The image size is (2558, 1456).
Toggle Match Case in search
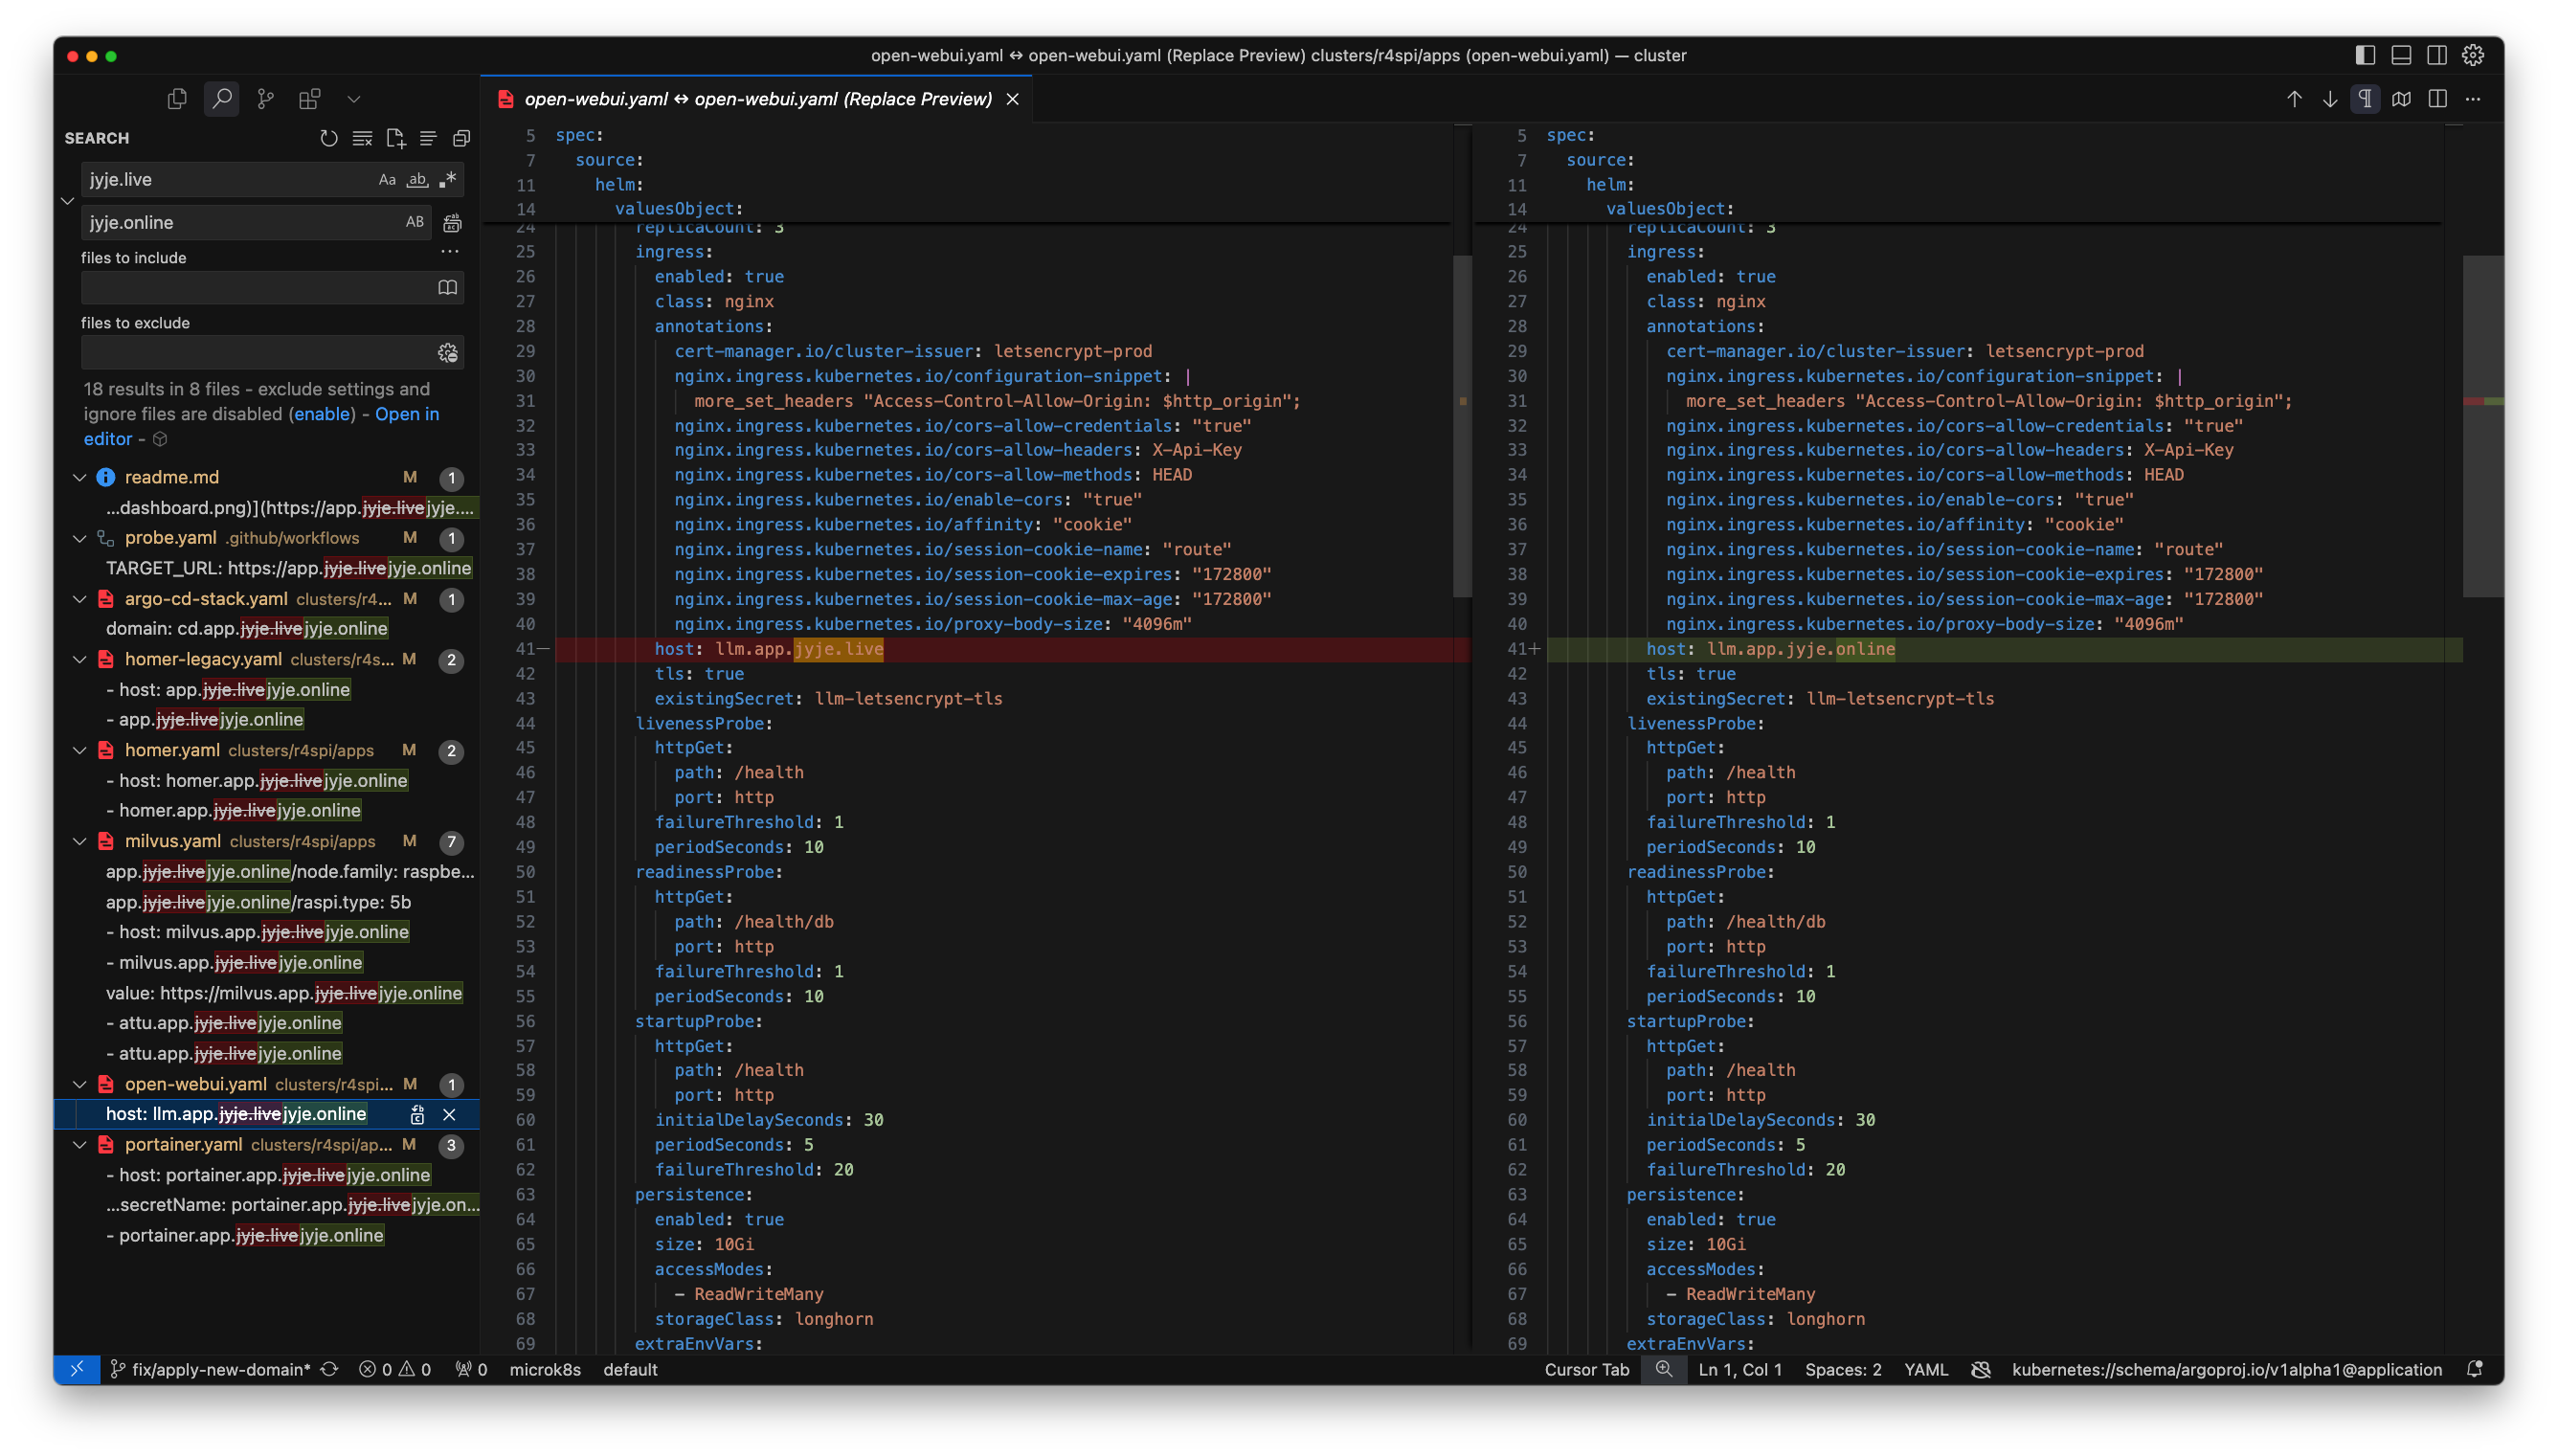pyautogui.click(x=387, y=179)
